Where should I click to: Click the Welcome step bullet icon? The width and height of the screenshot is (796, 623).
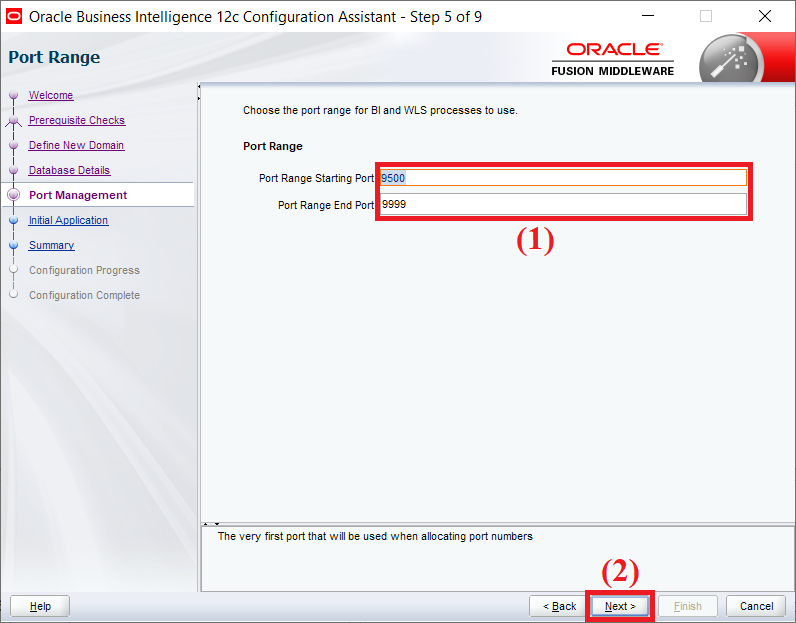tap(14, 95)
